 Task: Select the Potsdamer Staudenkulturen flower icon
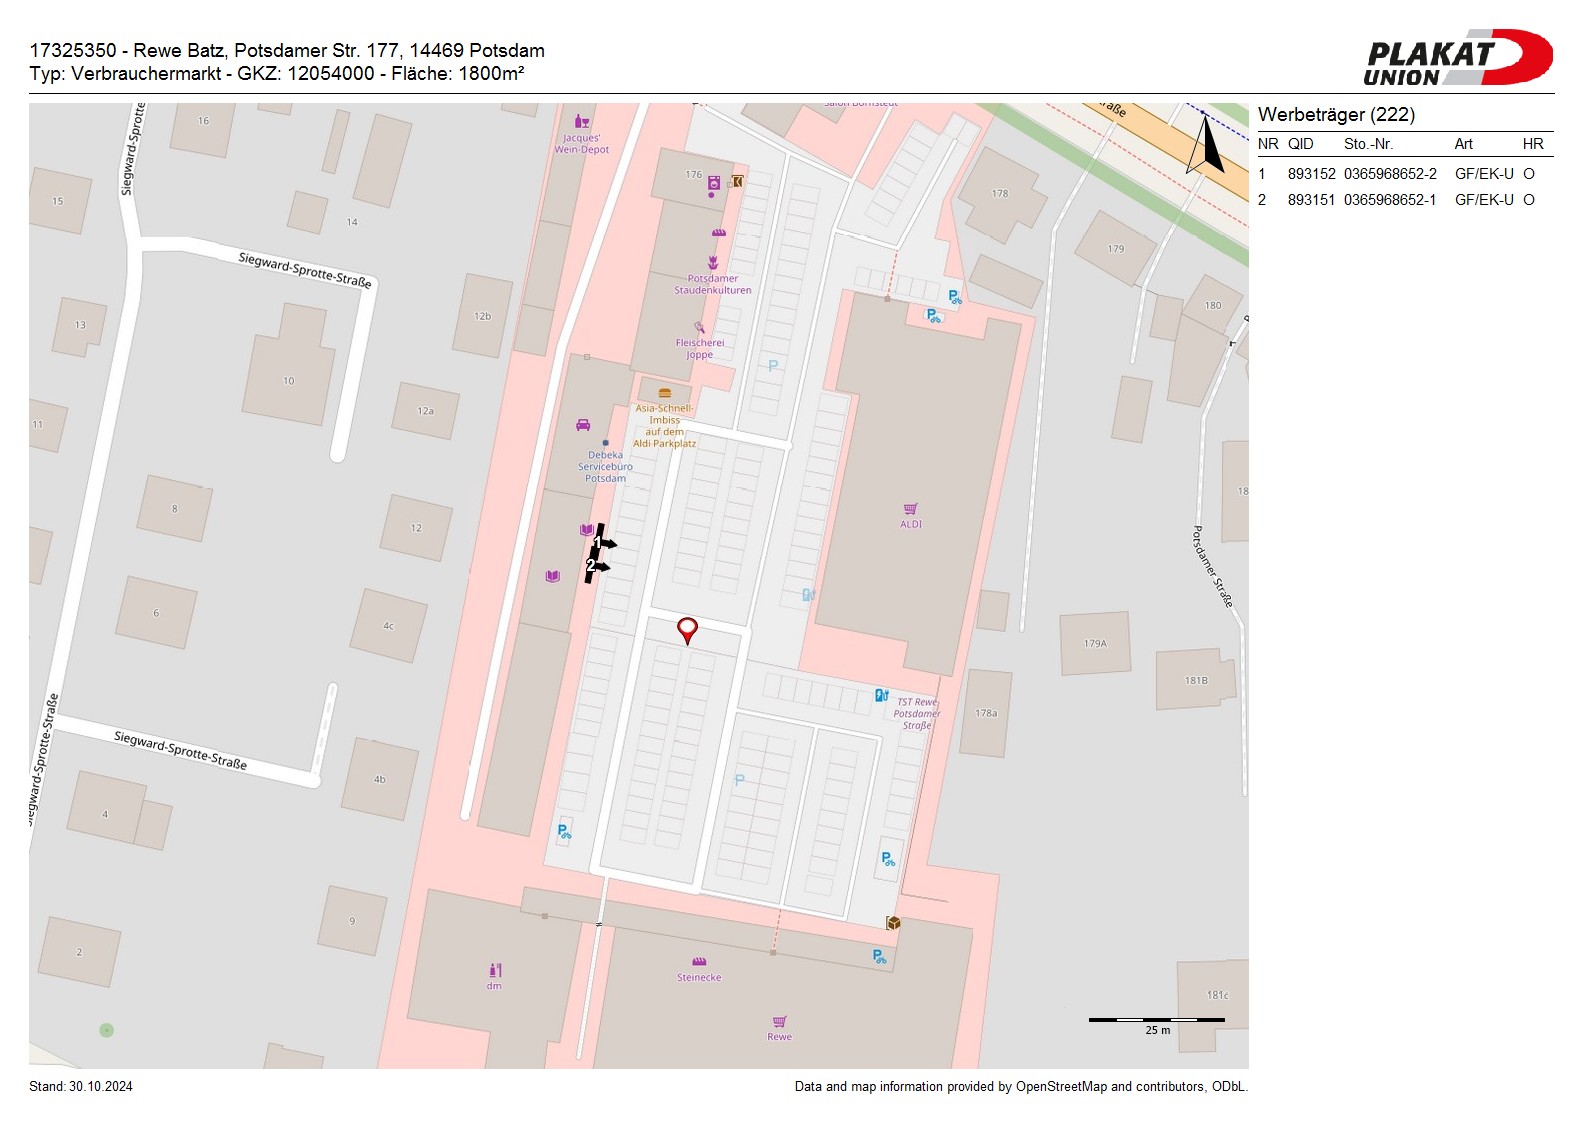[713, 263]
